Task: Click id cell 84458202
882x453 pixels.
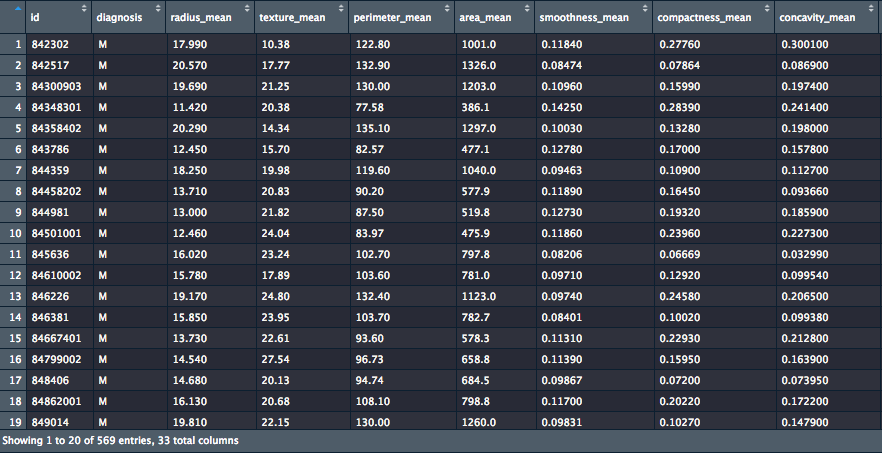Action: [56, 191]
